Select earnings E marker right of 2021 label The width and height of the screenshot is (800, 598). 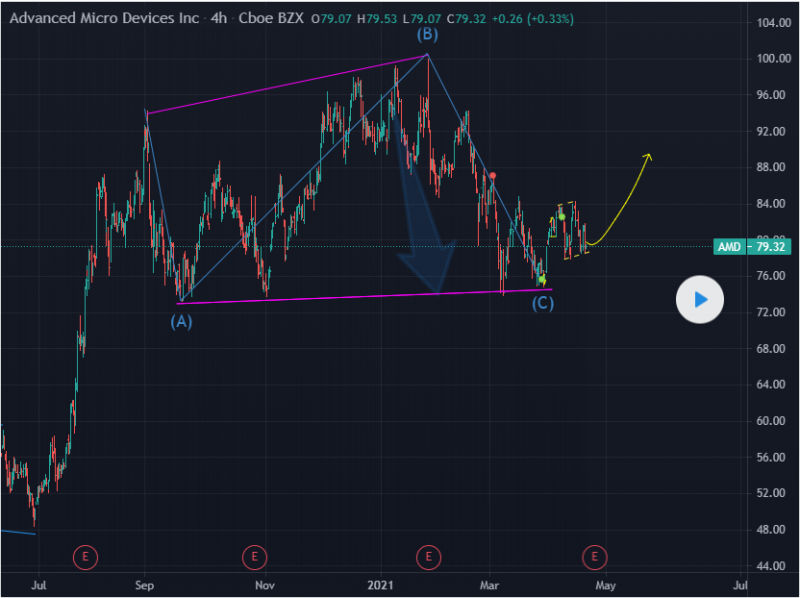(428, 556)
